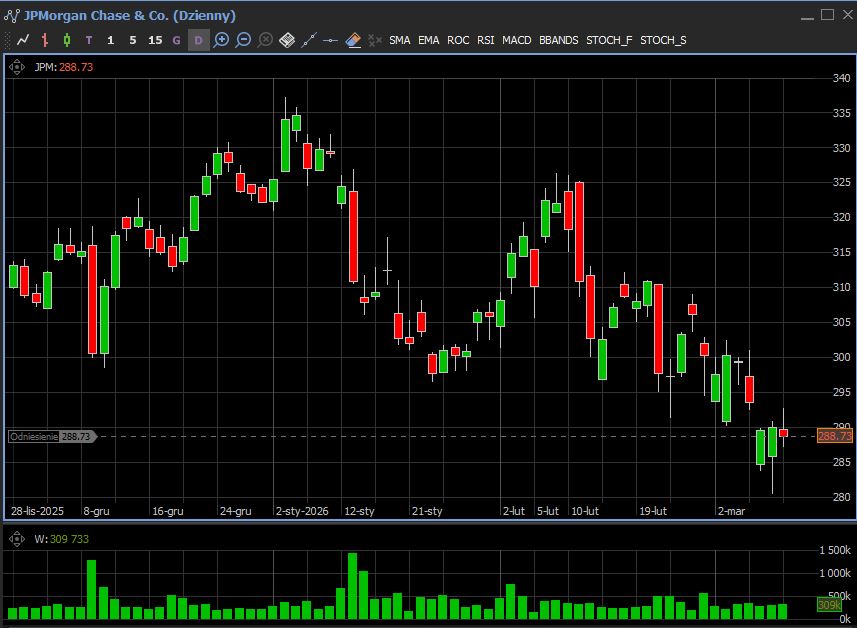
Task: Click the eraser tool icon
Action: coord(353,40)
